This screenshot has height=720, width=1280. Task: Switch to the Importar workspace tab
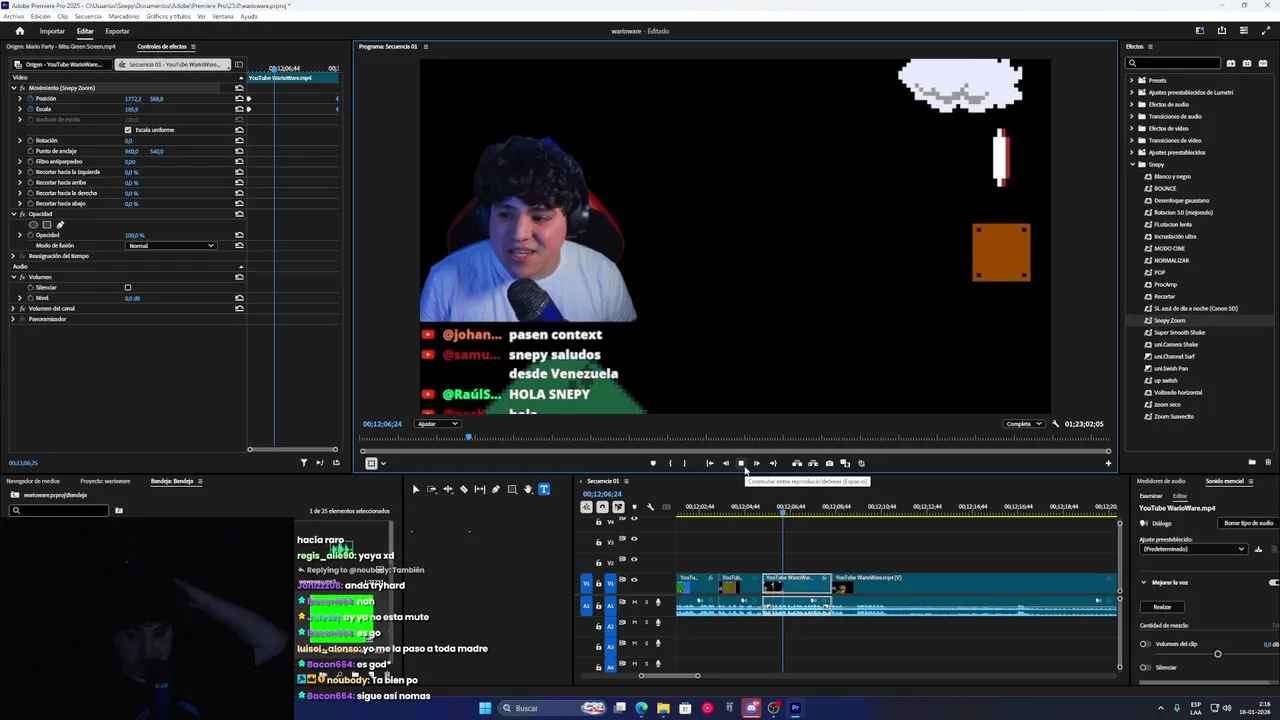(x=52, y=31)
